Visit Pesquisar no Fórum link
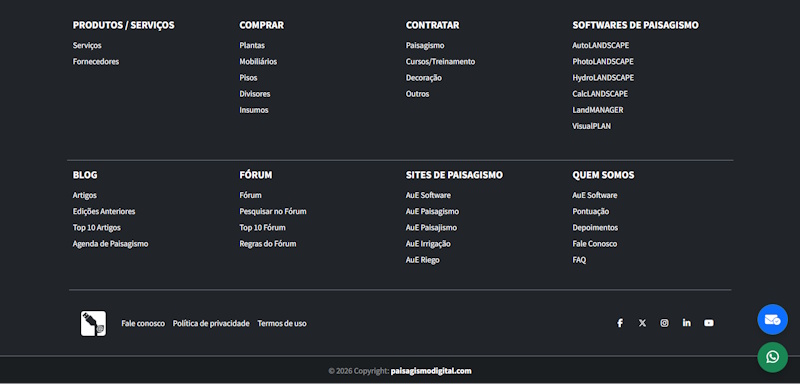Image resolution: width=800 pixels, height=384 pixels. click(273, 211)
